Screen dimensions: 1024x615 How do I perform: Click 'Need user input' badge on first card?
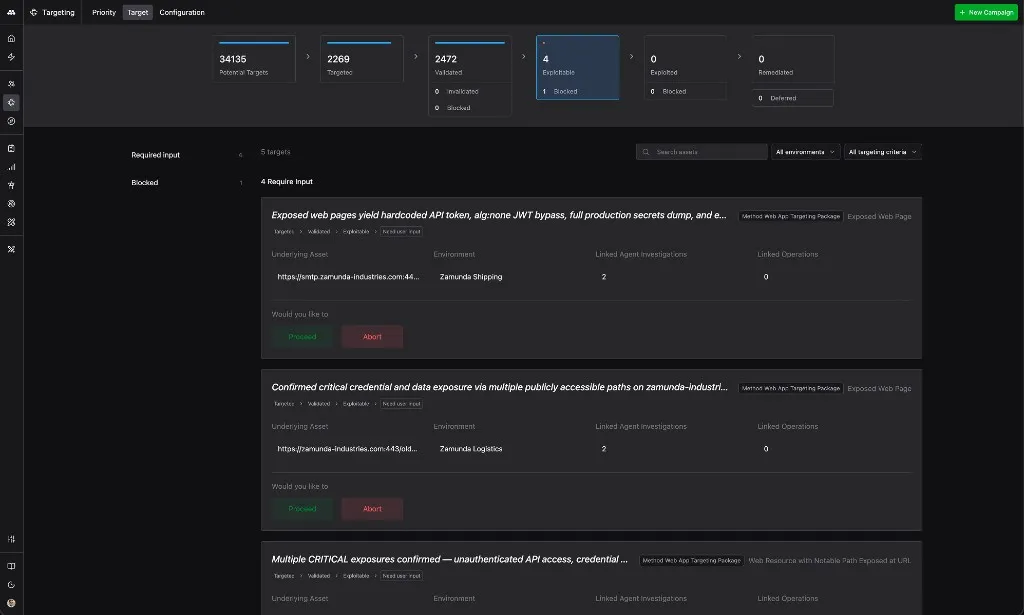pyautogui.click(x=402, y=232)
